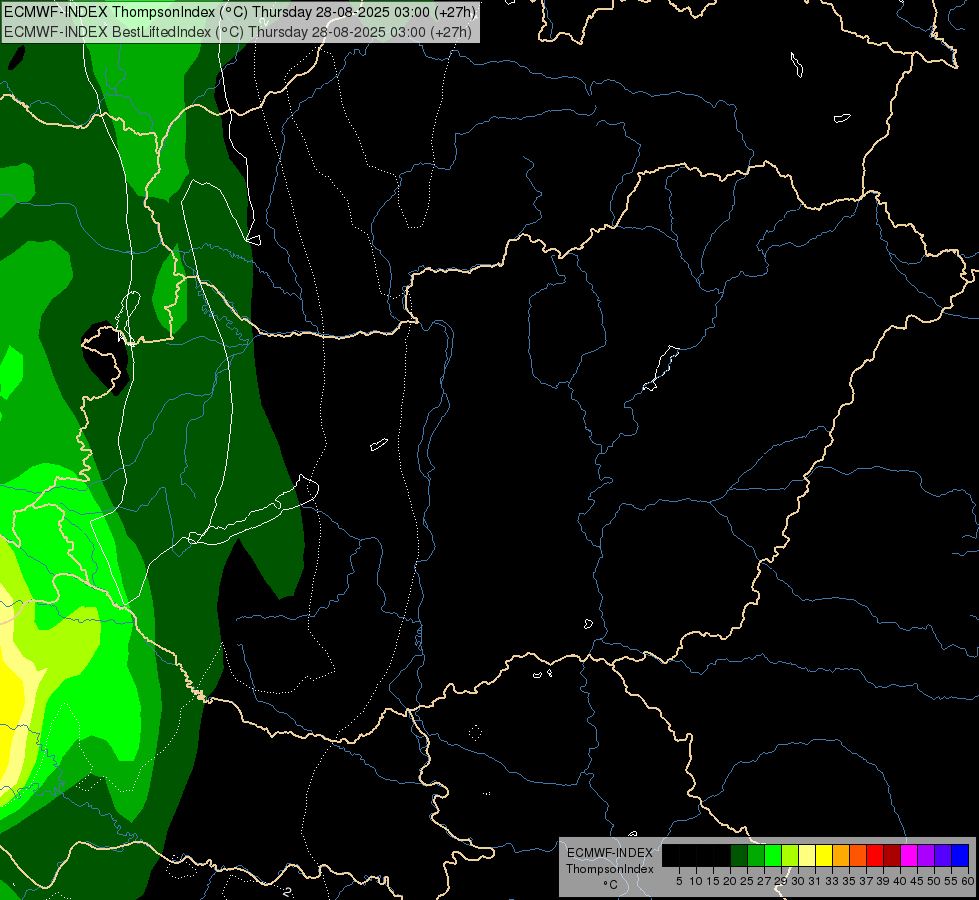Image resolution: width=979 pixels, height=900 pixels.
Task: Click the ECMWF-INDEX label in the legend
Action: pyautogui.click(x=609, y=853)
